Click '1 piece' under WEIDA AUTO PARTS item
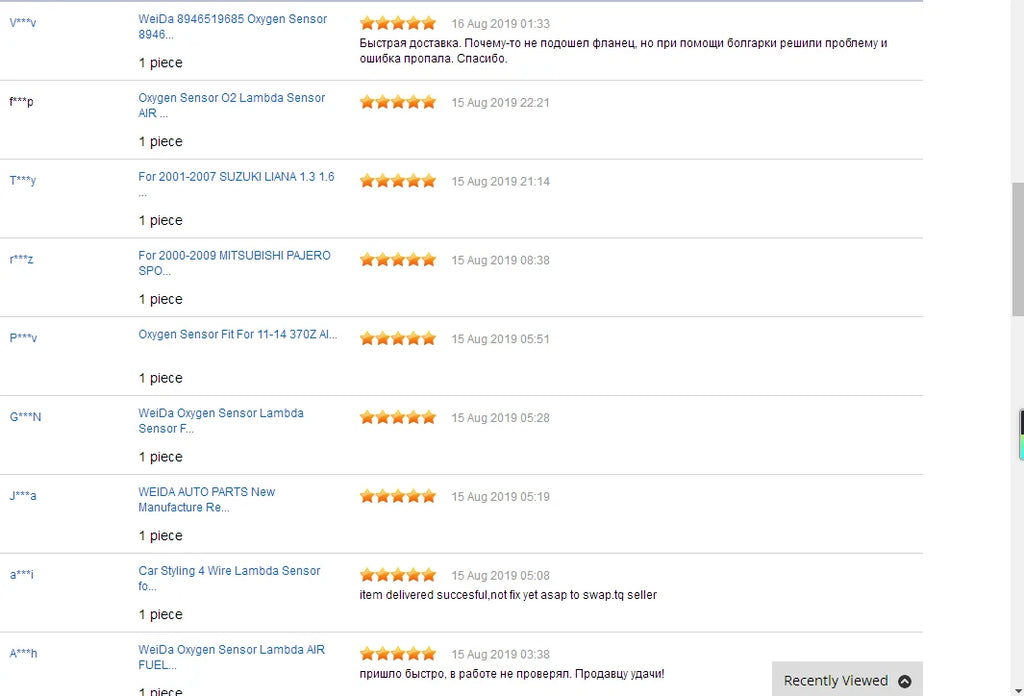The image size is (1024, 696). (x=161, y=536)
